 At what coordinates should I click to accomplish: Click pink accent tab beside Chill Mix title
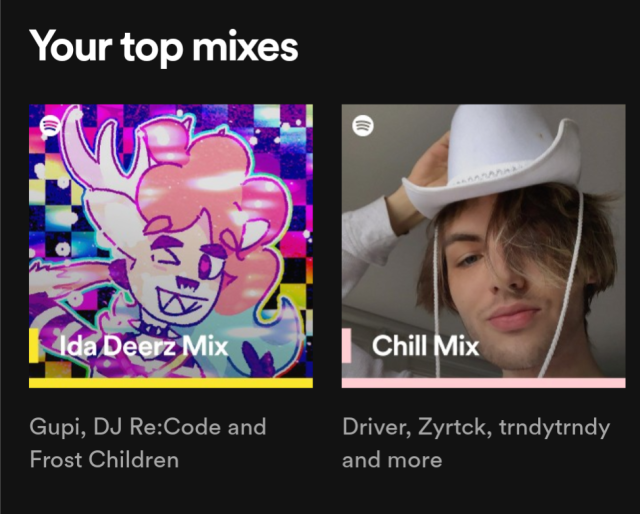pyautogui.click(x=346, y=346)
